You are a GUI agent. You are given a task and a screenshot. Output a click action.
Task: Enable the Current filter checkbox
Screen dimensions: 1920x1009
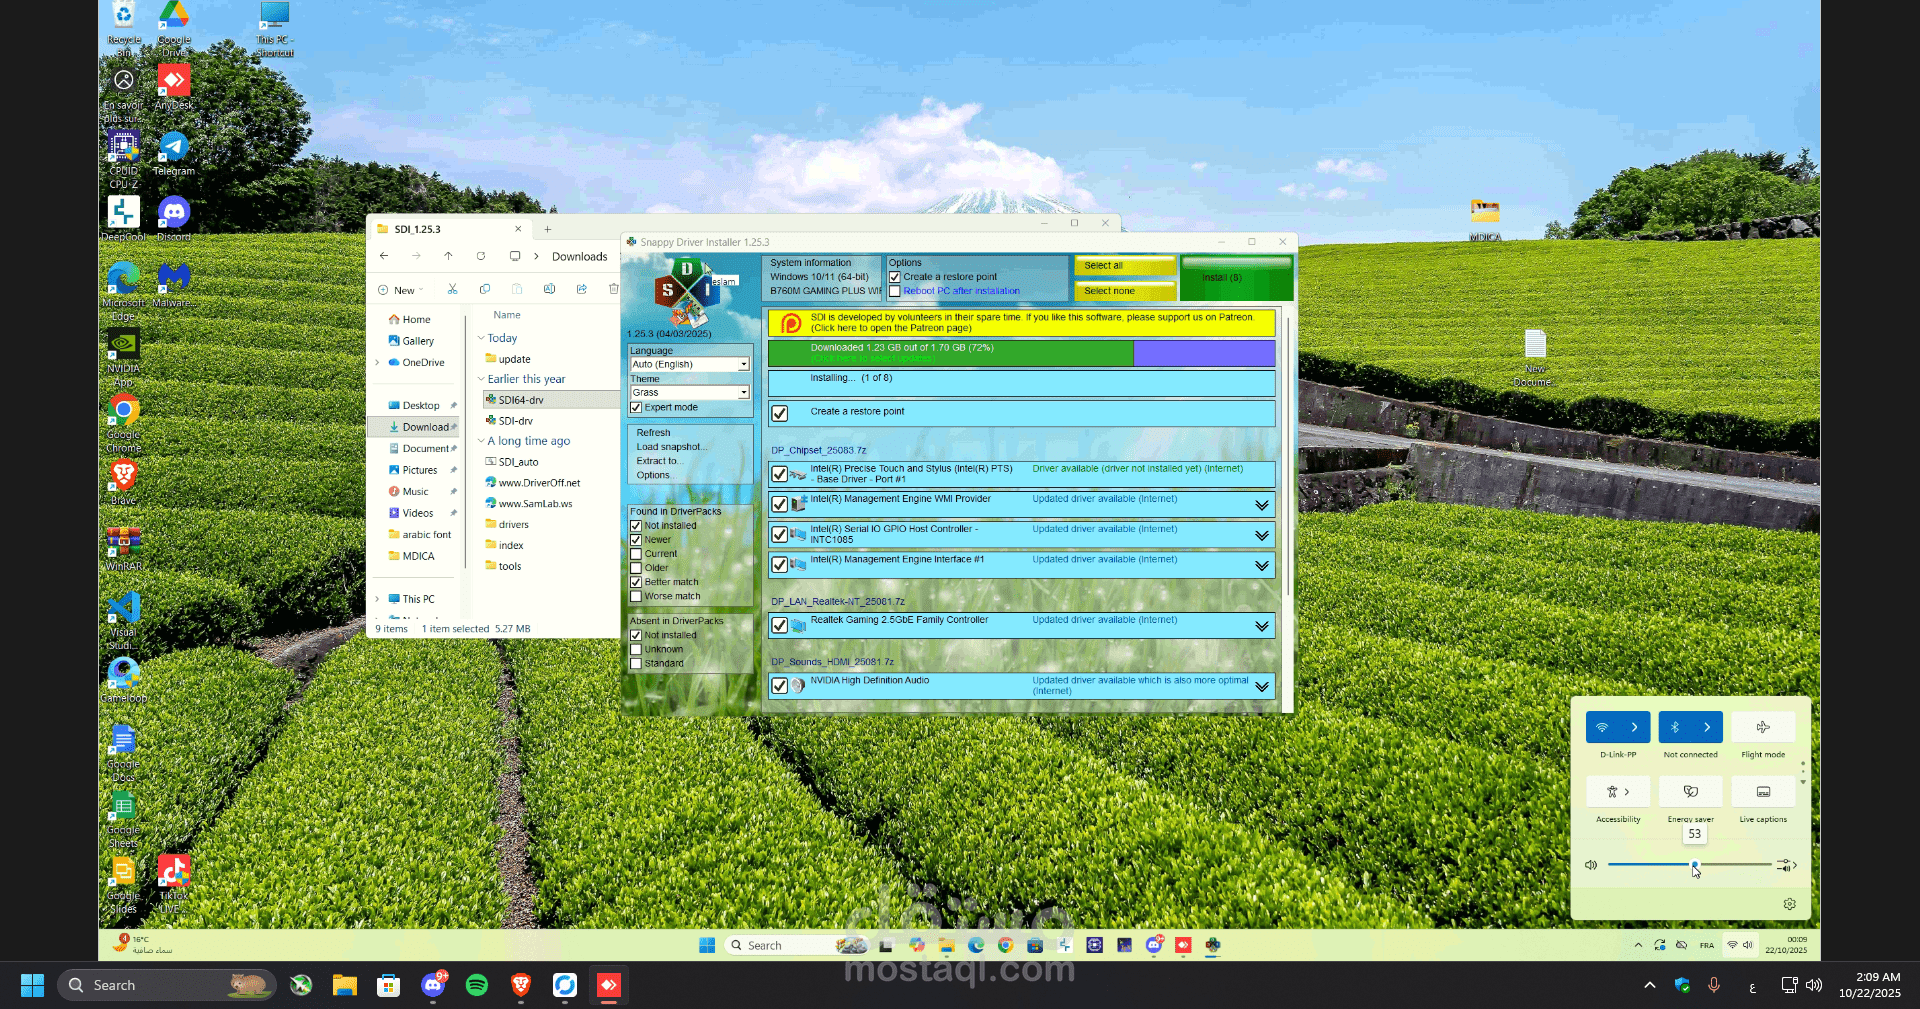635,553
